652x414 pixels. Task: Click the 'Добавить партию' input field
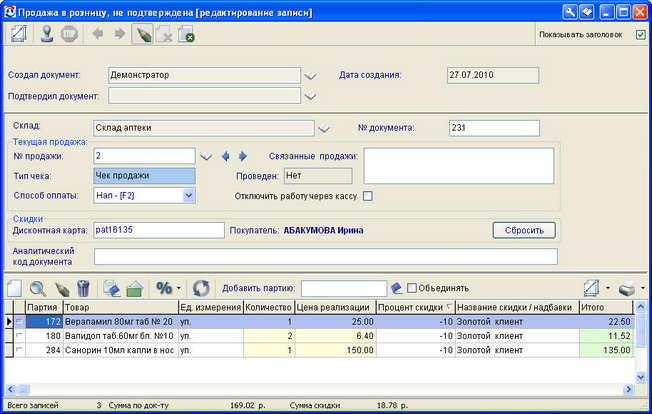(x=344, y=288)
